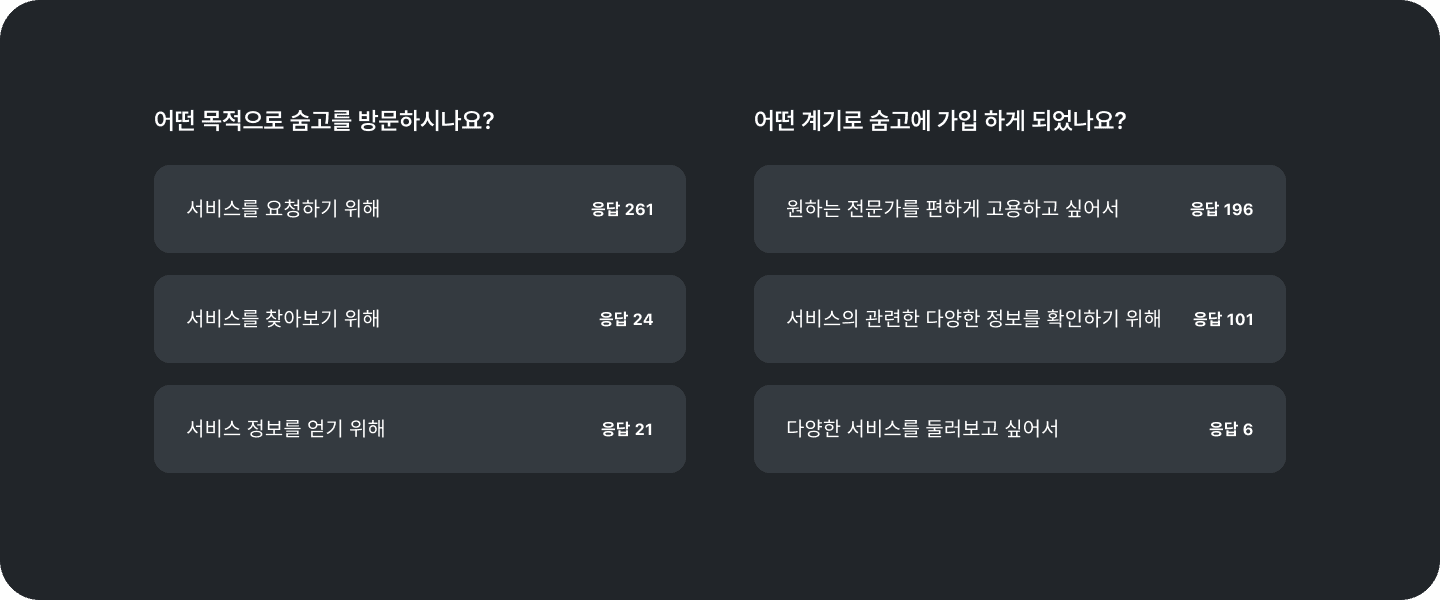Open the '응답 24' response count
Image resolution: width=1440 pixels, height=600 pixels.
tap(625, 319)
